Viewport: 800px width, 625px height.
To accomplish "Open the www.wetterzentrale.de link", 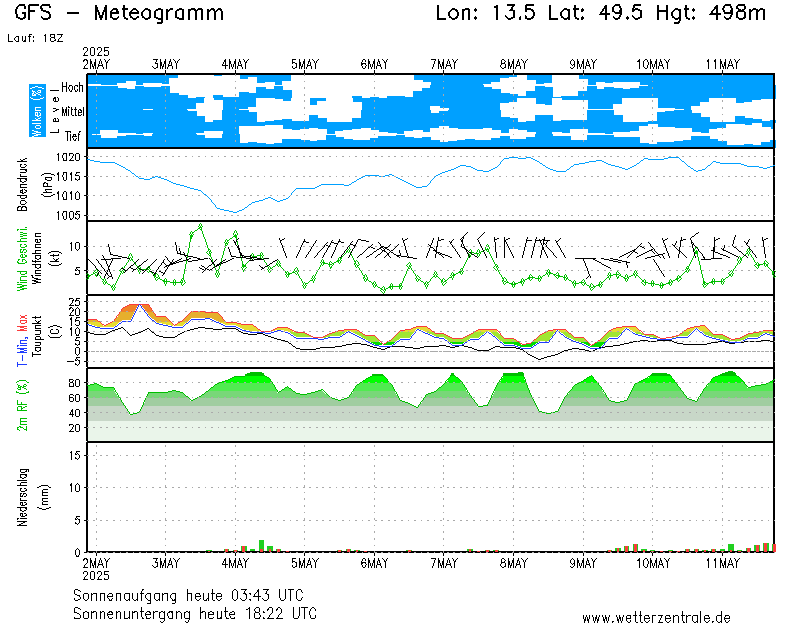I will pyautogui.click(x=656, y=618).
